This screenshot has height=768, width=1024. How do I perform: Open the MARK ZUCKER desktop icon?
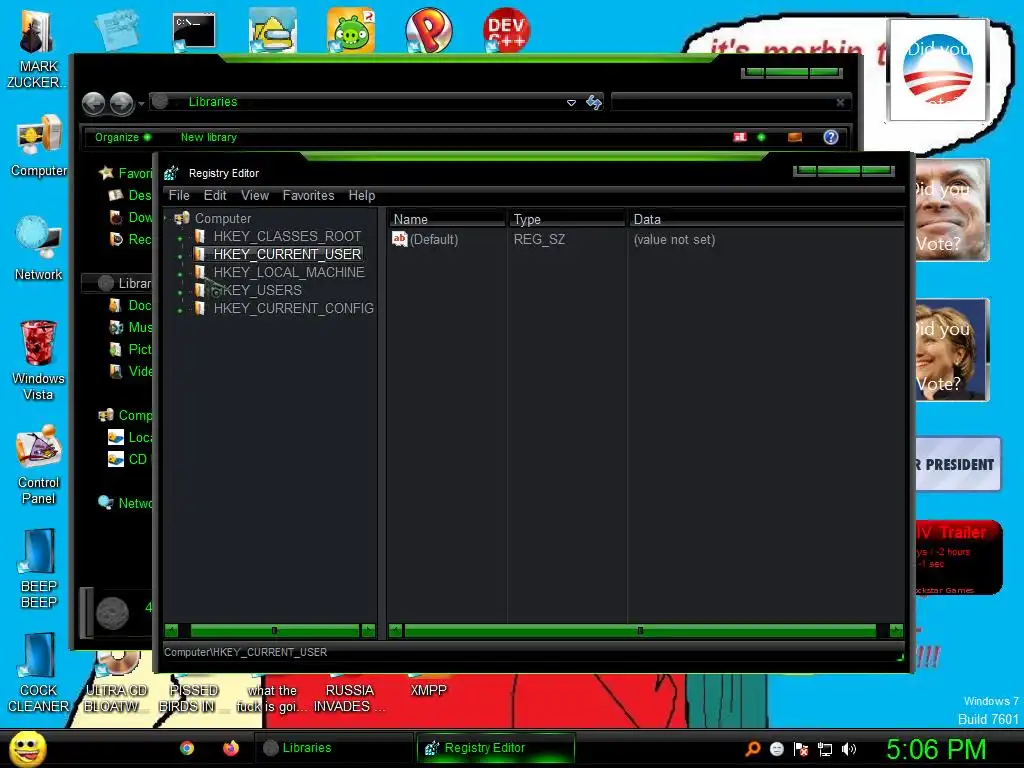pos(37,49)
